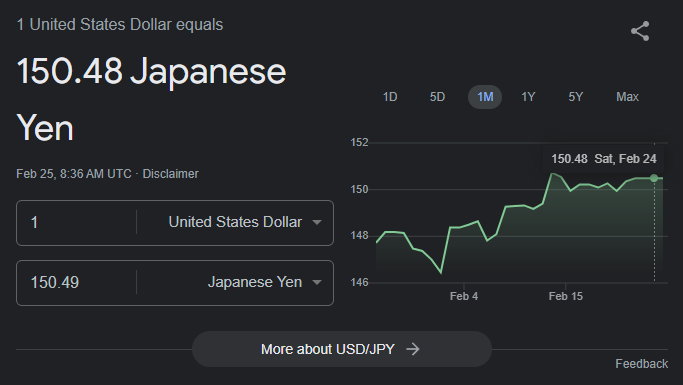Open the Japanese Yen currency dropdown arrow
683x385 pixels.
pyautogui.click(x=317, y=282)
